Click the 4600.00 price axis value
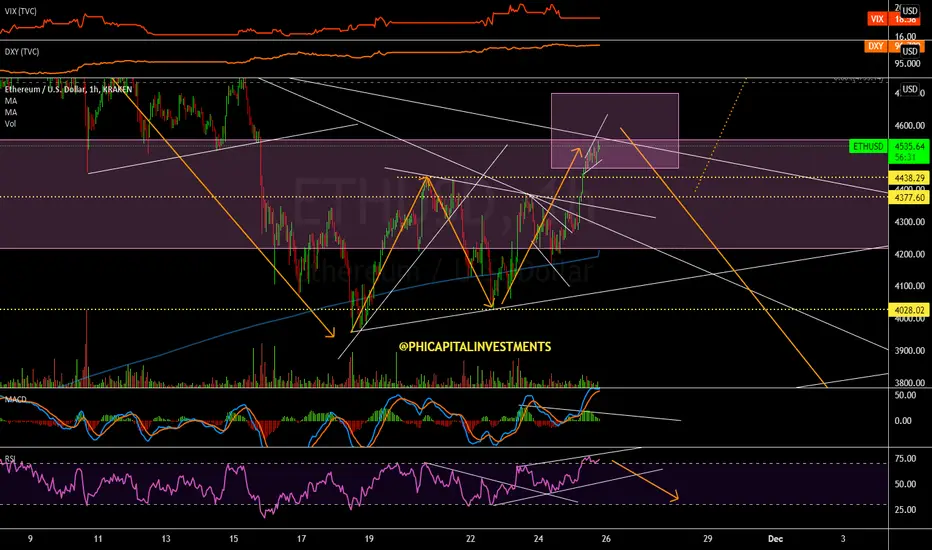Viewport: 932px width, 550px height. coord(909,125)
